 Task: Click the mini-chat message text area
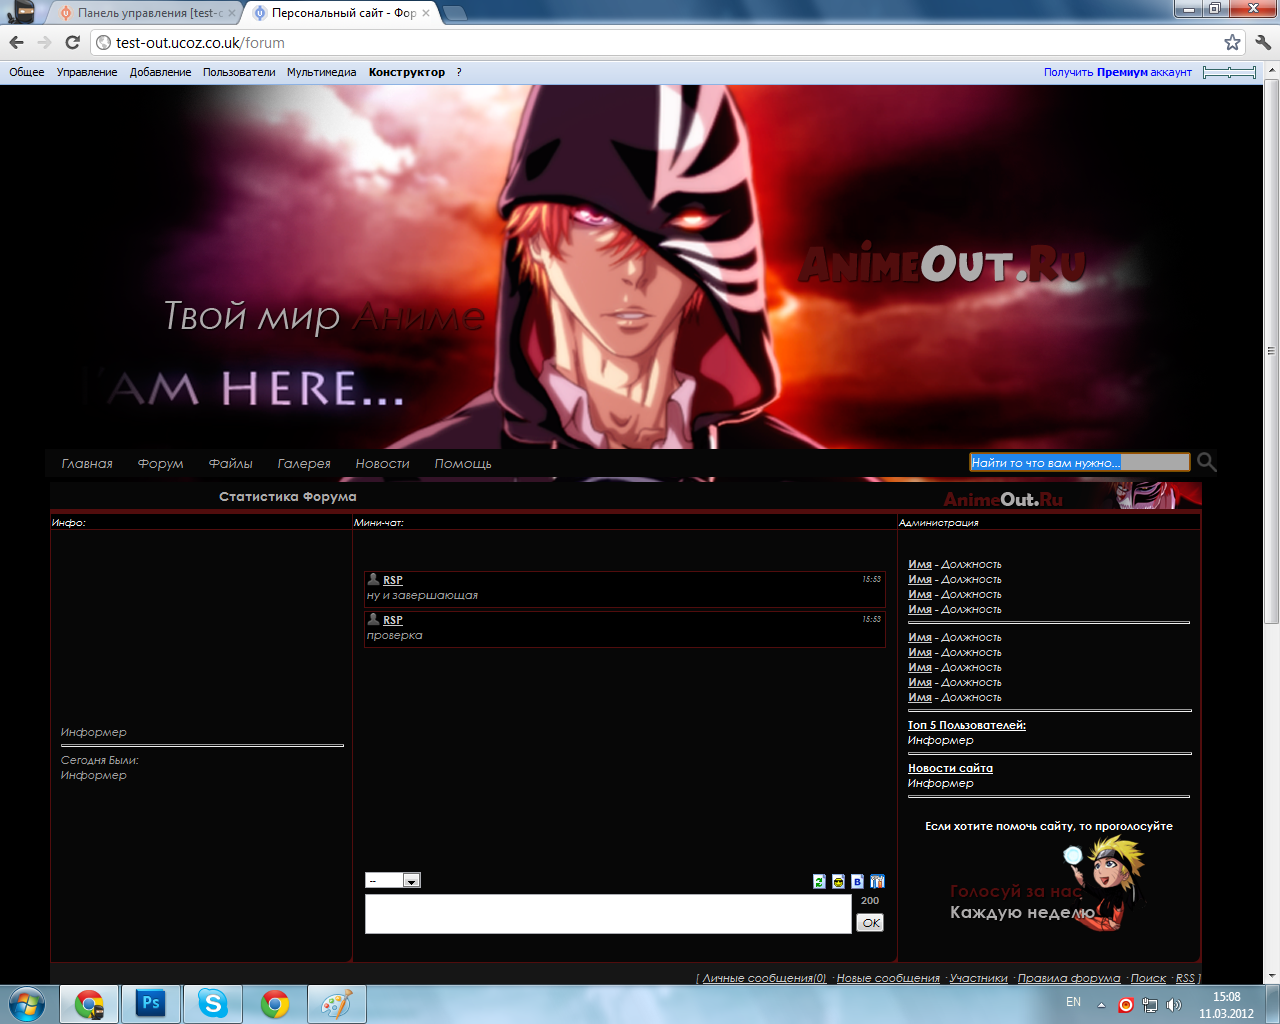[608, 914]
